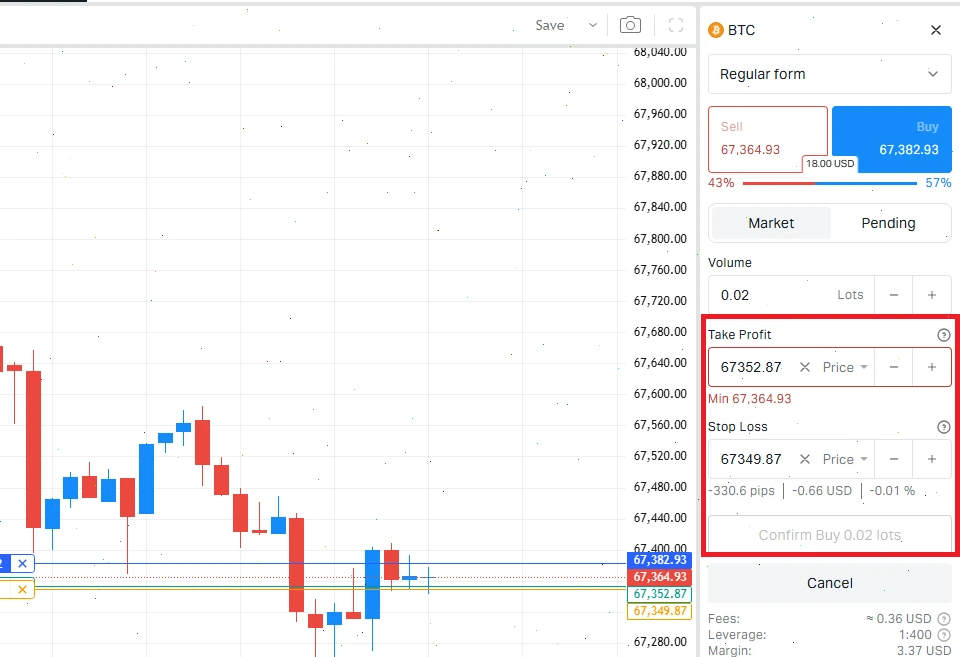Image resolution: width=960 pixels, height=657 pixels.
Task: Click the camera chart snapshot icon
Action: [630, 24]
